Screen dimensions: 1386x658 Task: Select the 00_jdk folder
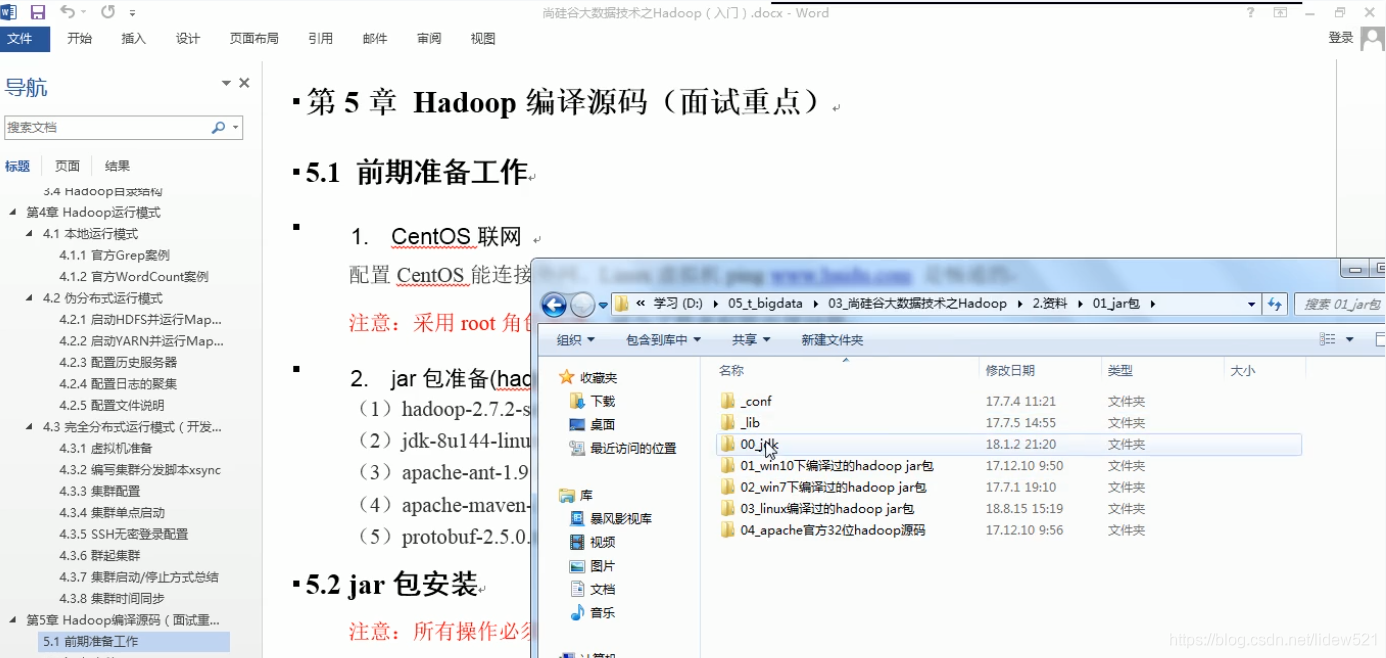[759, 444]
